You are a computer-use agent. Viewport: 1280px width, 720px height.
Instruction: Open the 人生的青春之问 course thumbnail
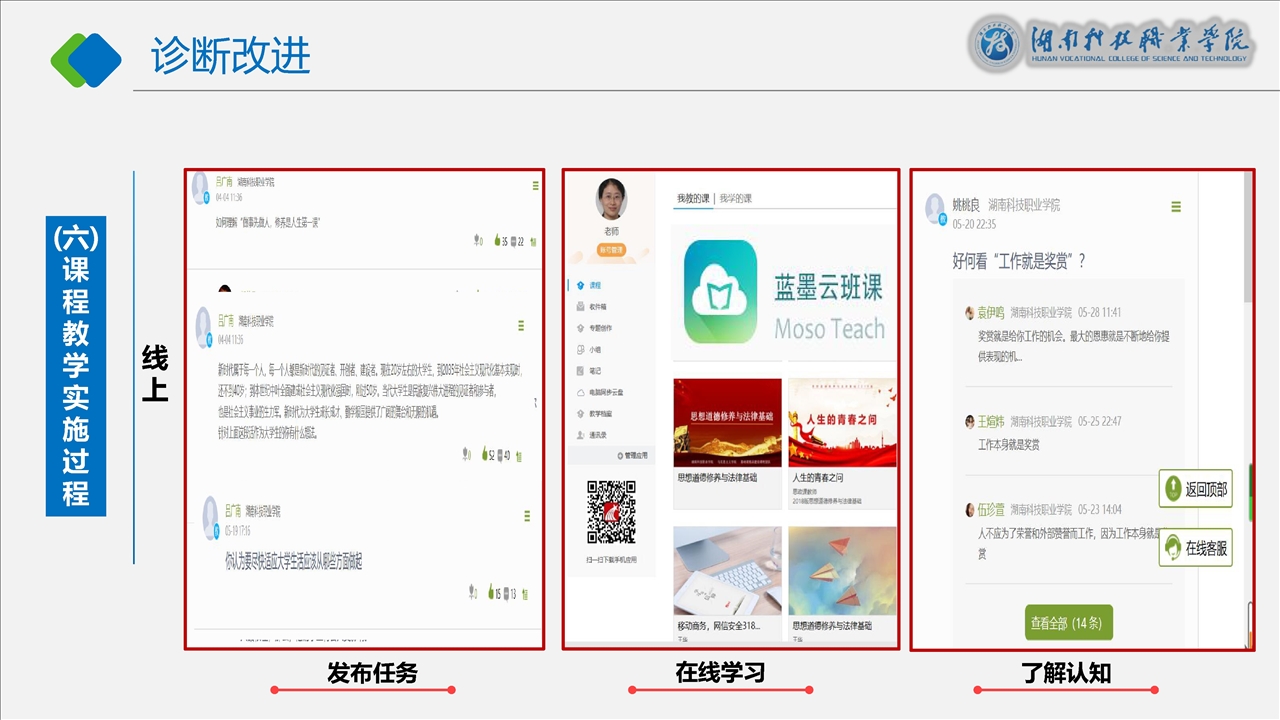[842, 423]
